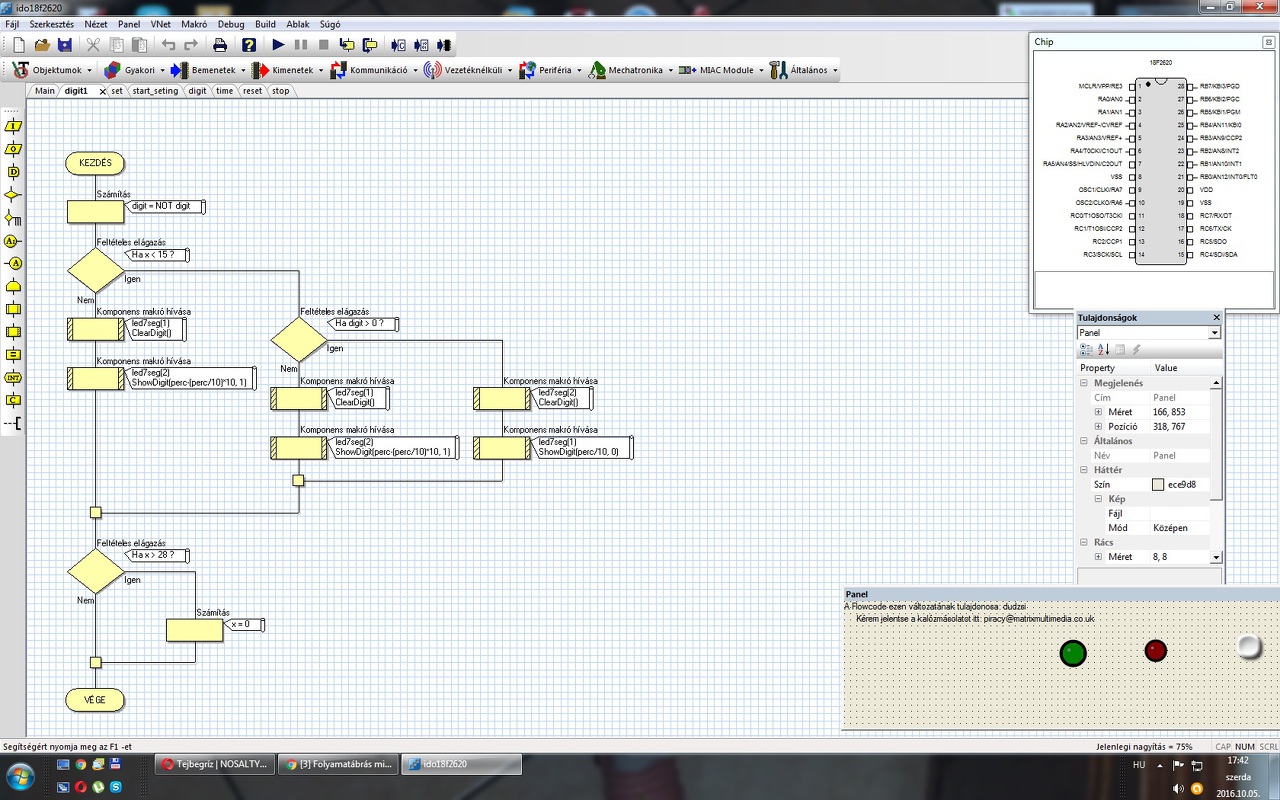Select the Decision diamond icon
This screenshot has height=800, width=1280.
coord(13,195)
